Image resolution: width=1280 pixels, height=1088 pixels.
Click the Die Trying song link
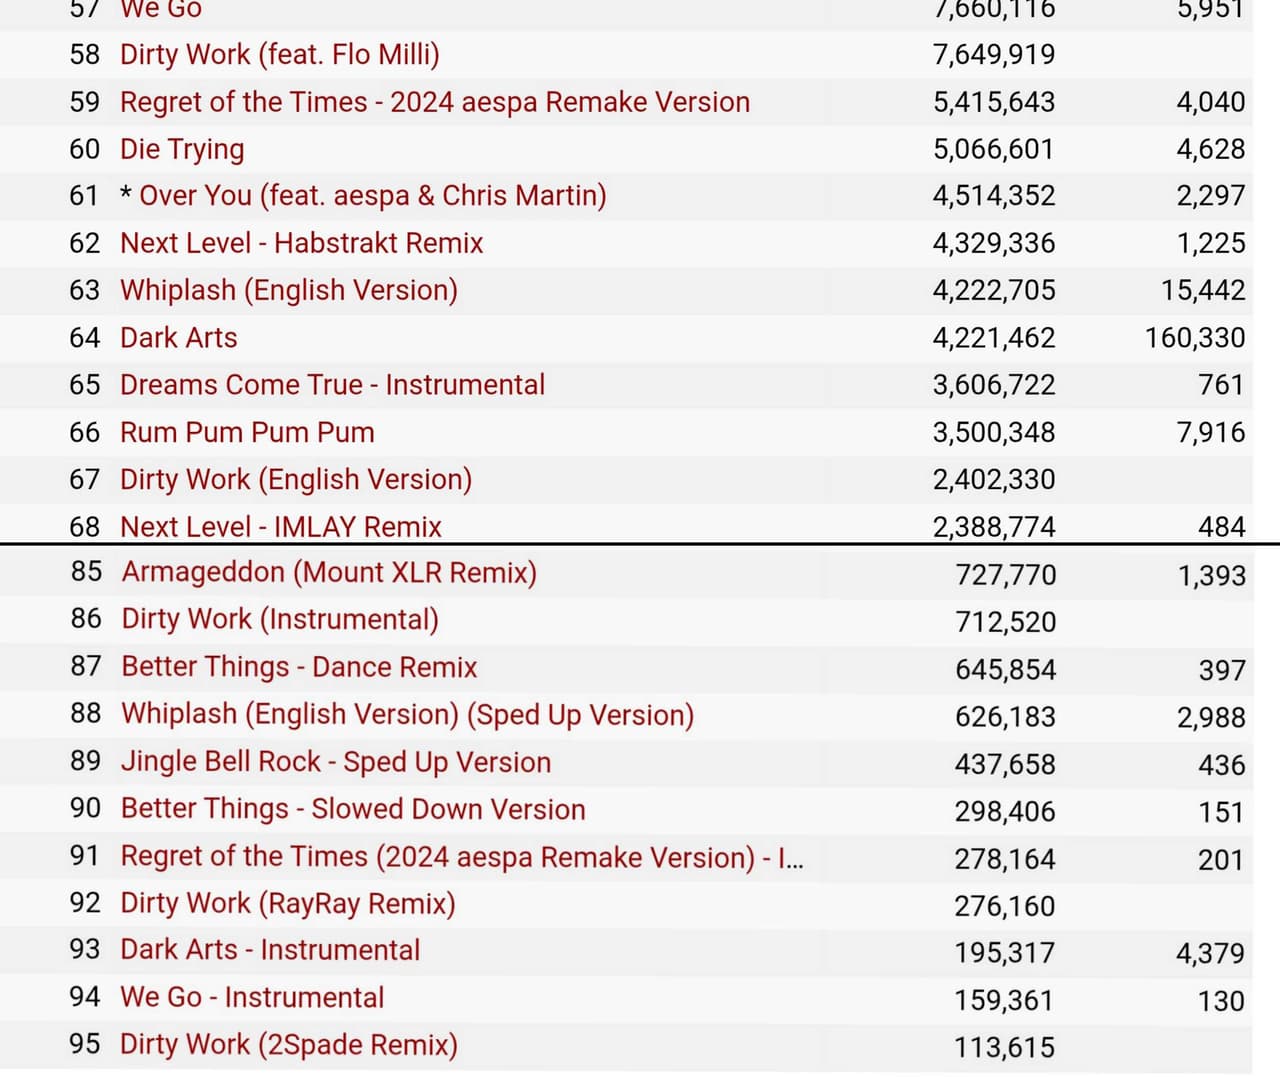coord(182,149)
